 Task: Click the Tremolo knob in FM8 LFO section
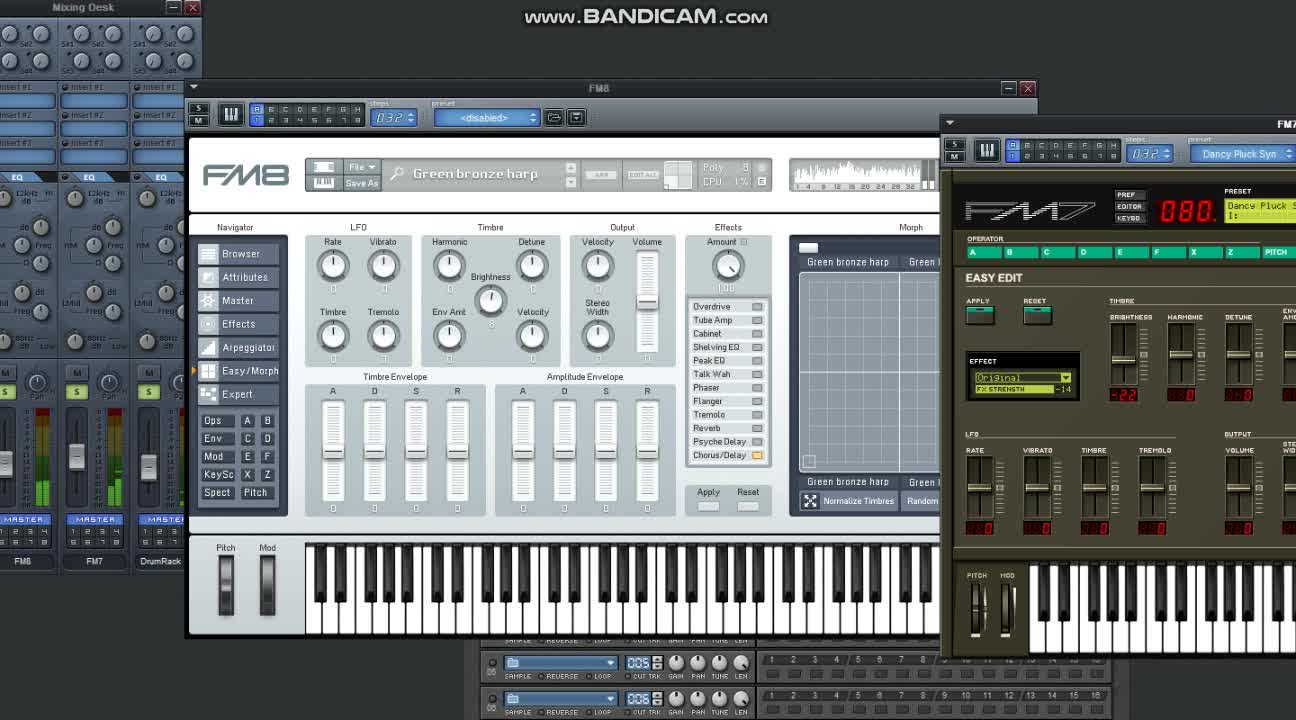(383, 336)
